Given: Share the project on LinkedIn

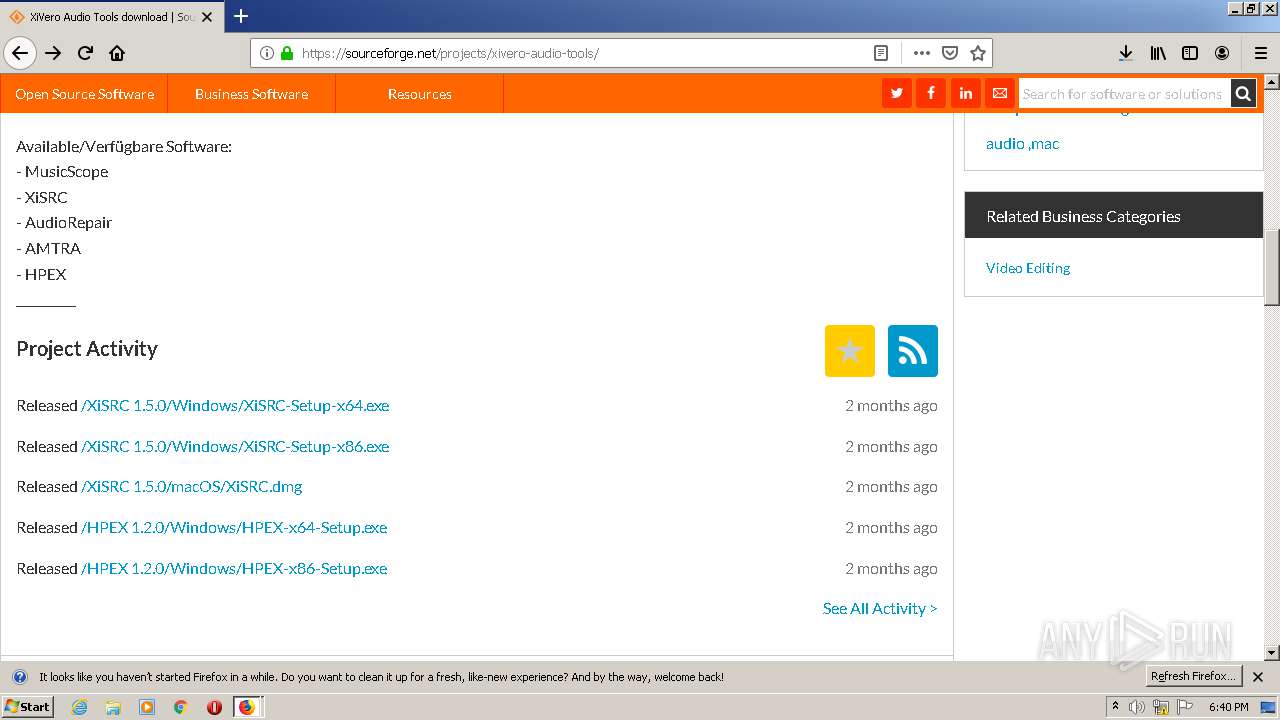Looking at the screenshot, I should (965, 93).
